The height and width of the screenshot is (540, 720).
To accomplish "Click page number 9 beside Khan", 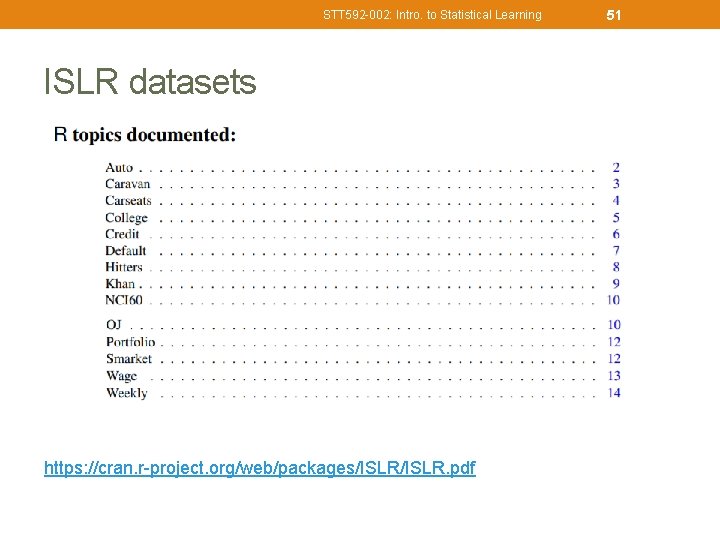I will click(616, 284).
